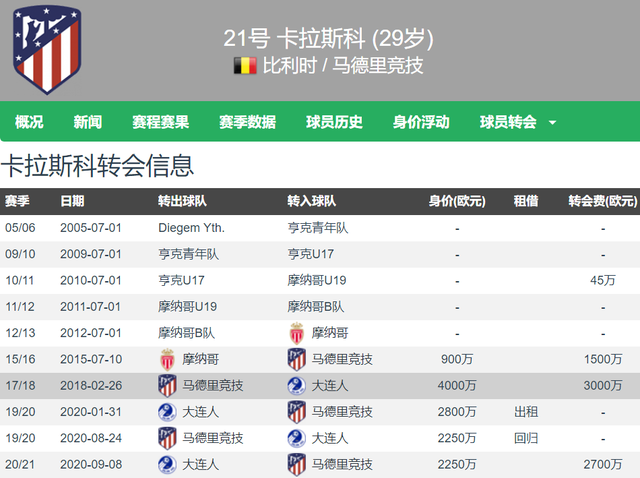Click the 身价(欧元) column header
This screenshot has width=640, height=478.
[457, 201]
